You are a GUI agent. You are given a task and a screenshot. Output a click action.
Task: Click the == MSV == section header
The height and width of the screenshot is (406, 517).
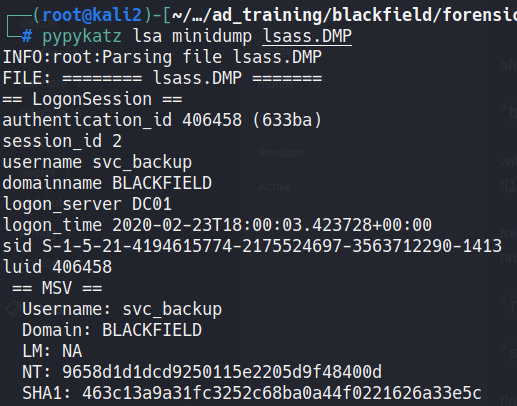[x=57, y=288]
